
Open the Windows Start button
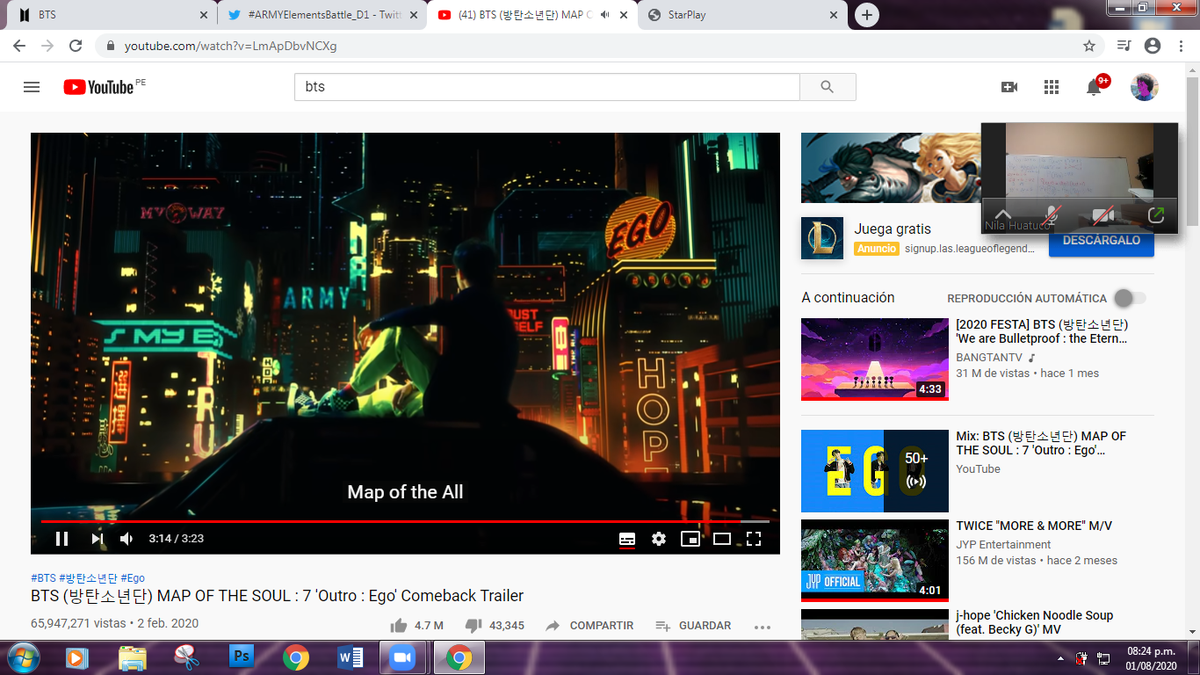tap(23, 657)
